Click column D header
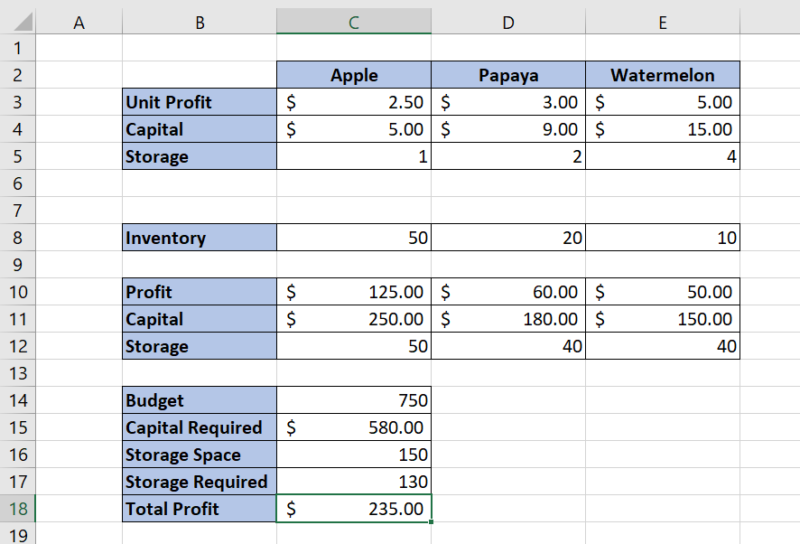Screen dimensions: 800x544 (508, 22)
